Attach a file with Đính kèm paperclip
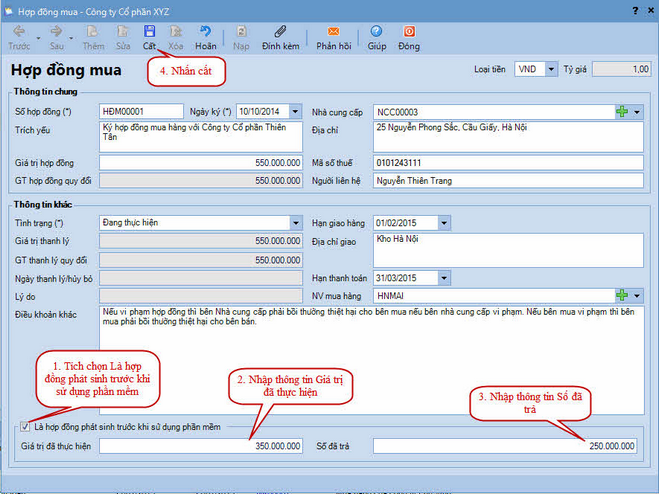Viewport: 659px width, 494px height. (x=280, y=32)
